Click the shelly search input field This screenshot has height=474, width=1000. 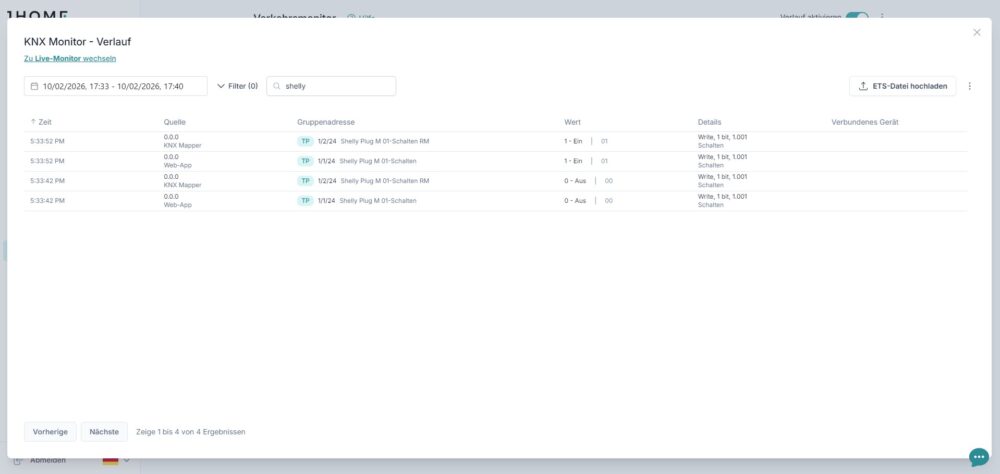[x=331, y=86]
